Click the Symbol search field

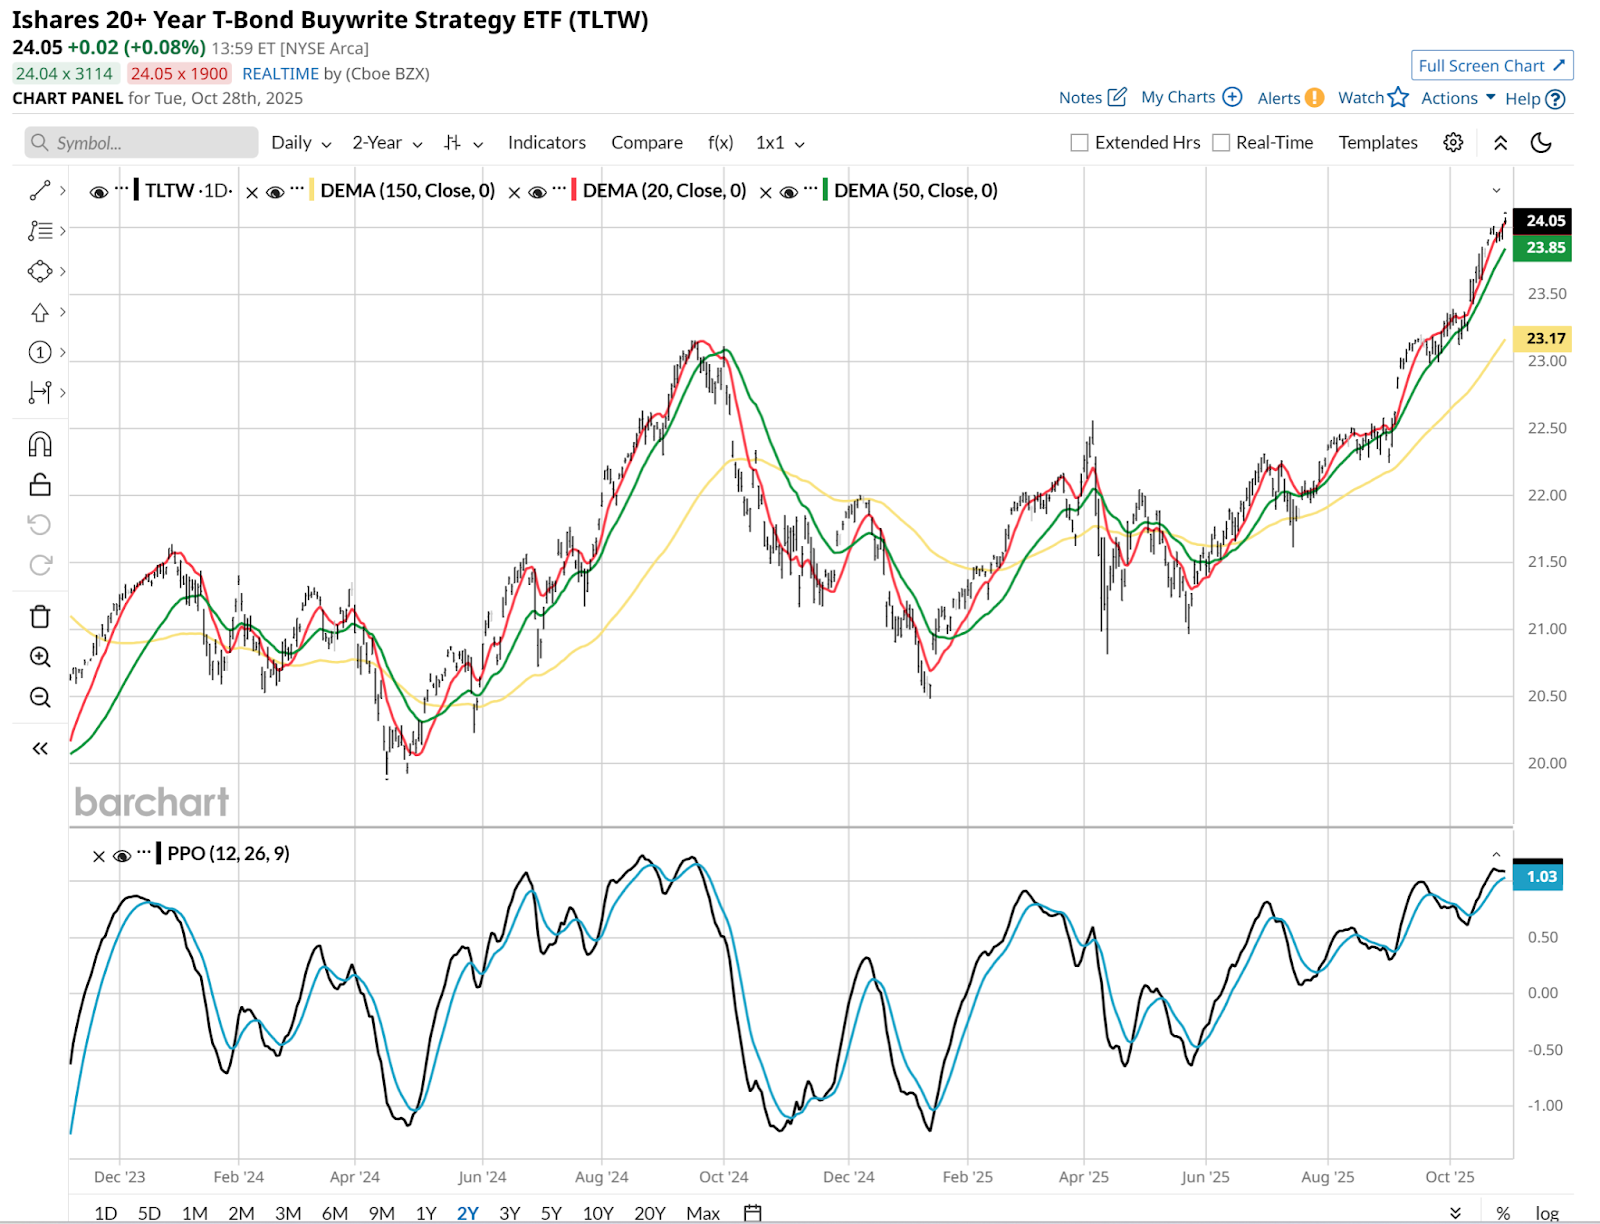click(x=141, y=142)
